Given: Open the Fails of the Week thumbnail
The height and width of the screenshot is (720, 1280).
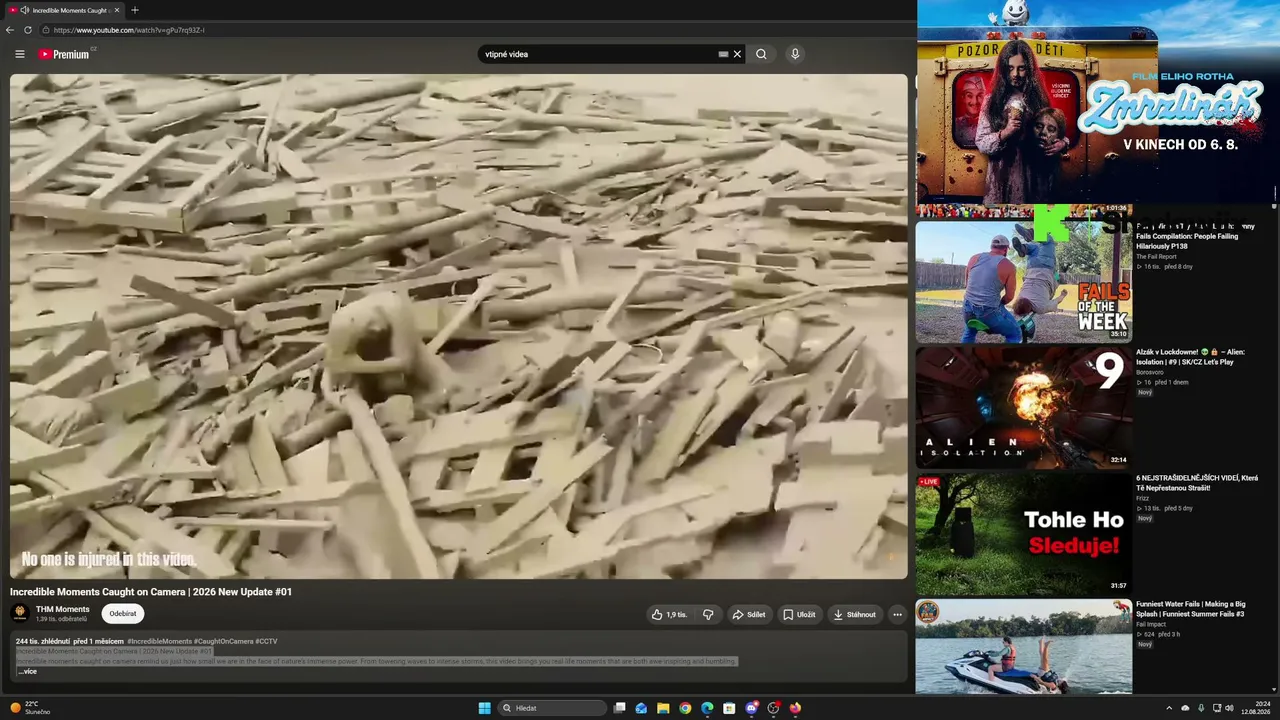Looking at the screenshot, I should pos(1024,282).
